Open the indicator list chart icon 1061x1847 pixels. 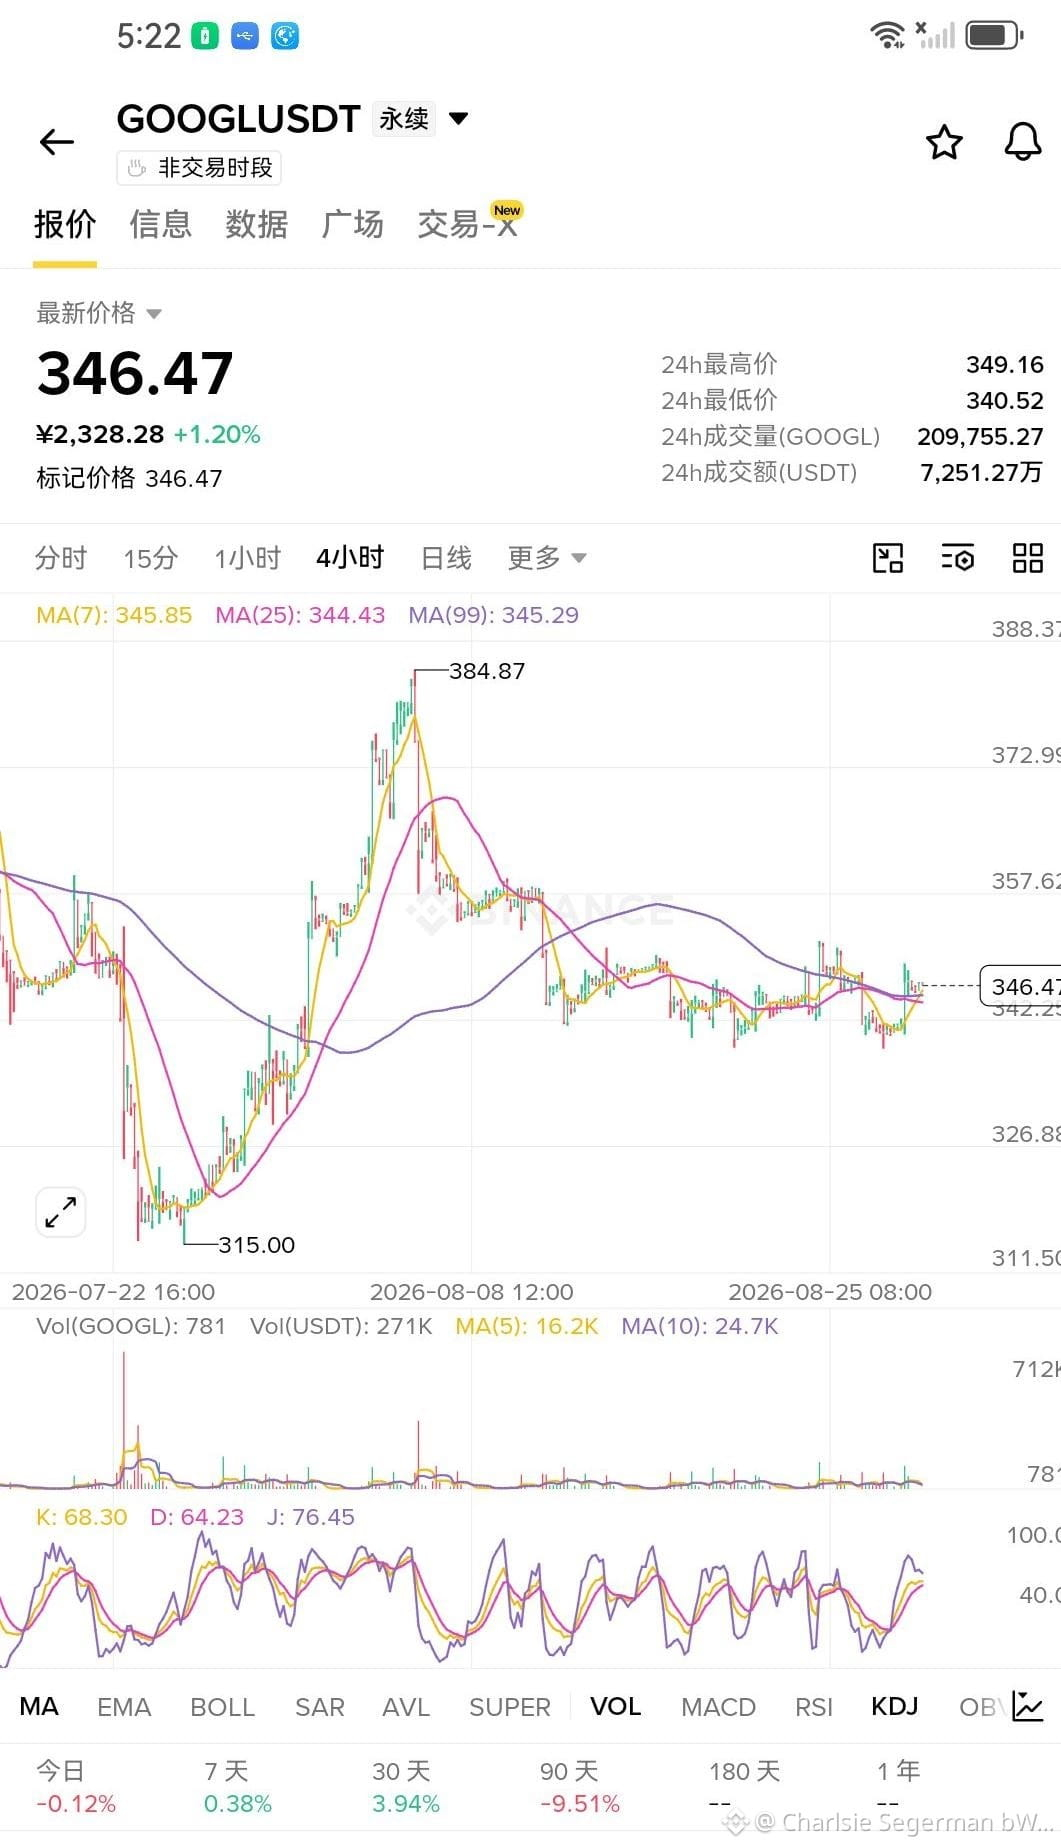(1028, 1706)
